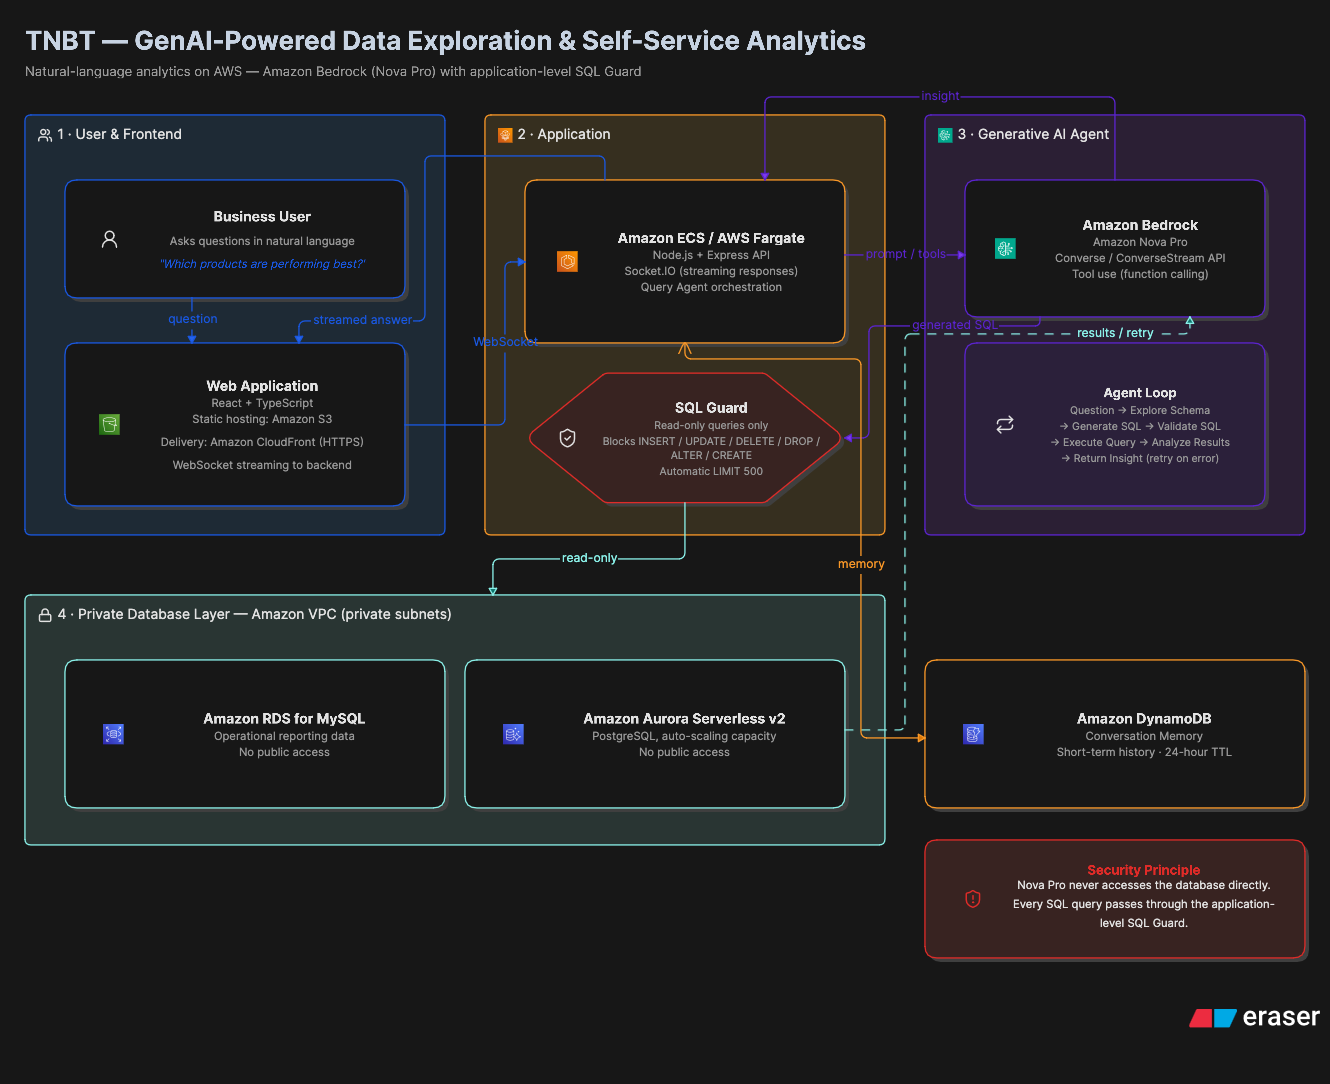The height and width of the screenshot is (1084, 1330).
Task: Click 'Socket.IO (streaming responses)' text
Action: [x=711, y=271]
